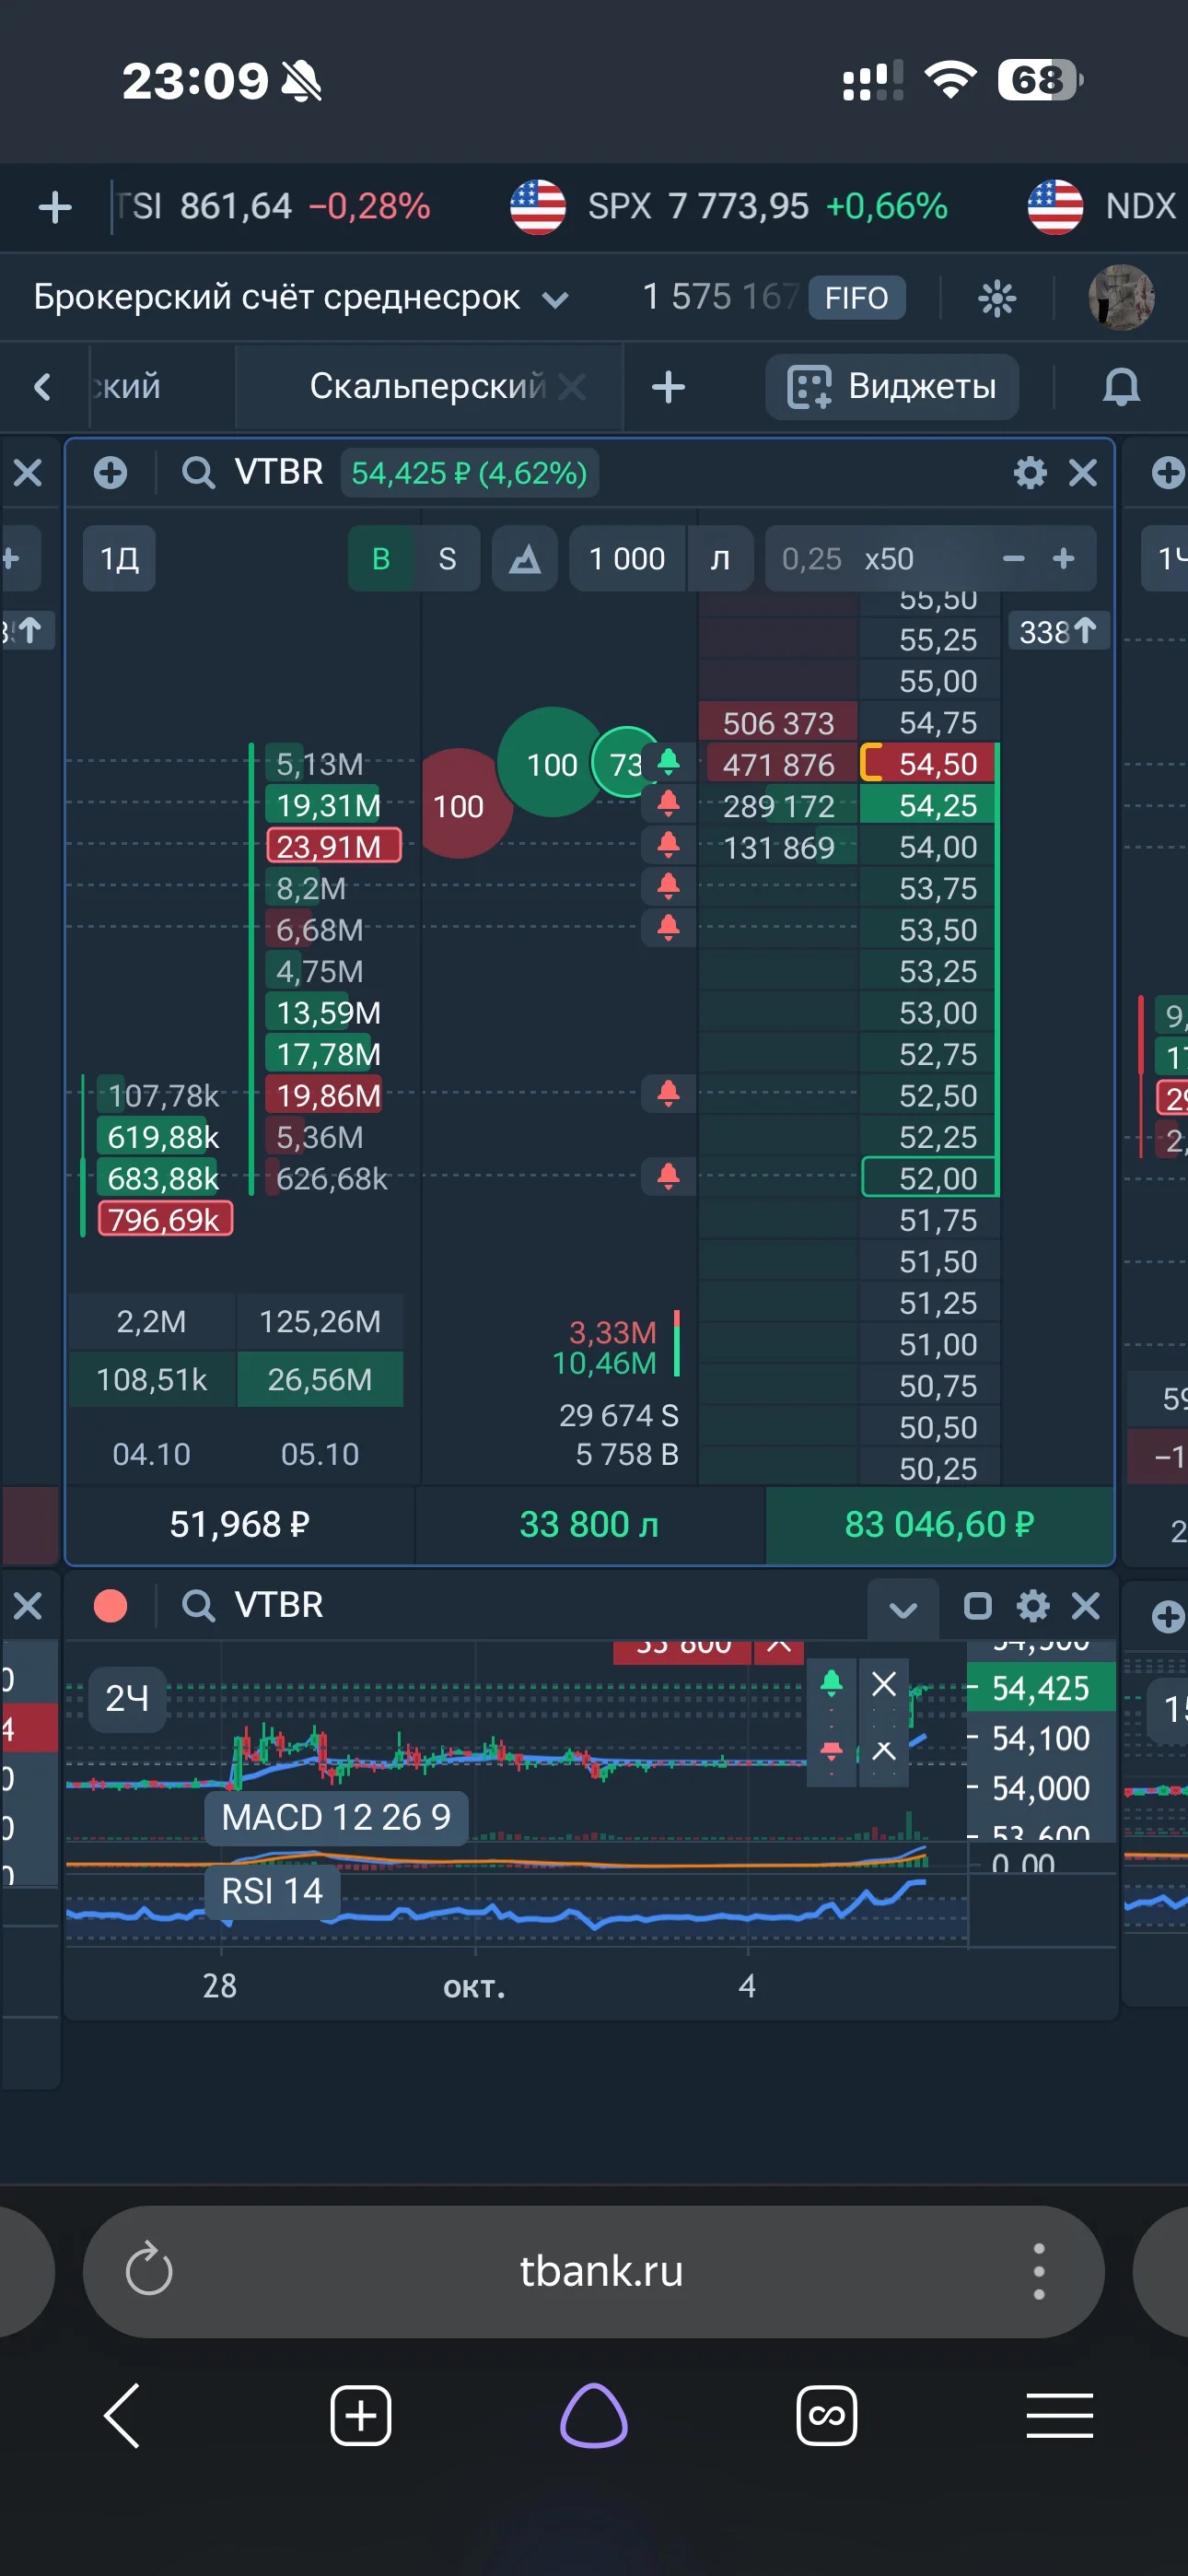Select the 52,00 price row
The height and width of the screenshot is (2576, 1188).
928,1178
